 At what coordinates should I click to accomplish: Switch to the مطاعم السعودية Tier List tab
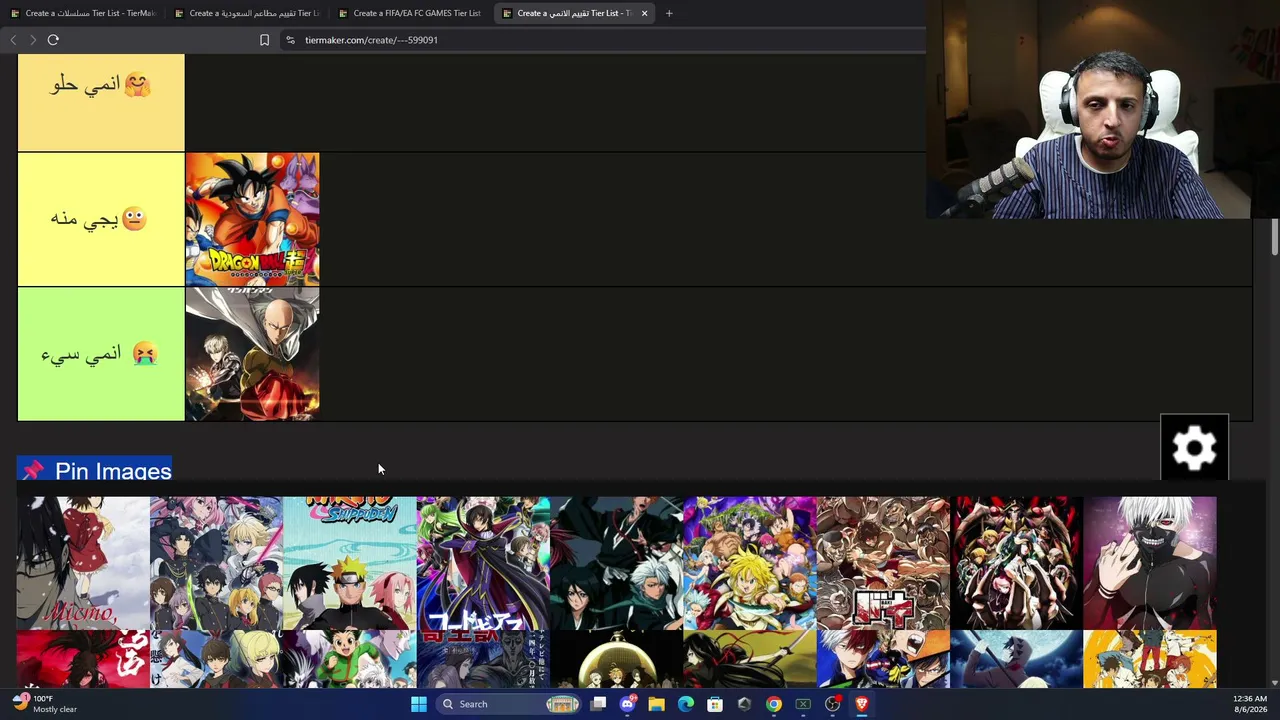pyautogui.click(x=246, y=13)
